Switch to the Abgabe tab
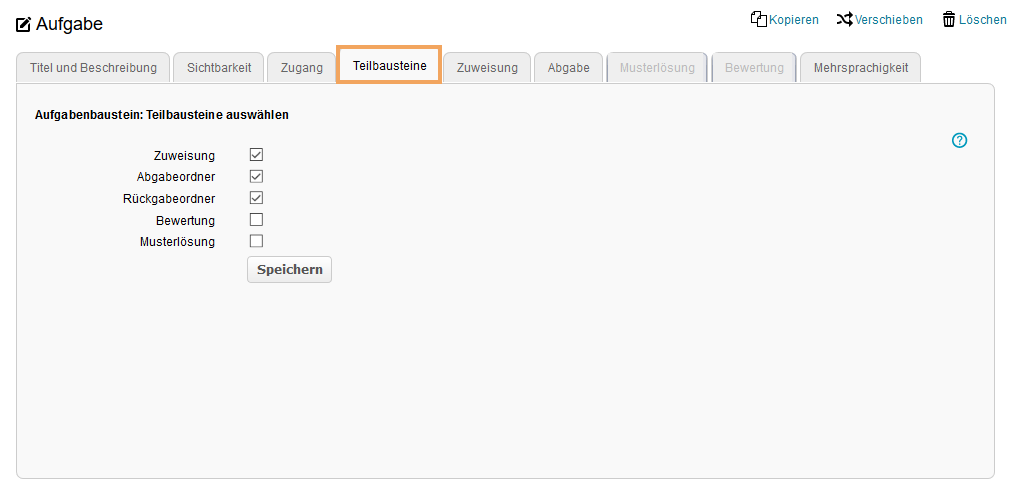Screen dimensions: 1017x494 tap(568, 68)
